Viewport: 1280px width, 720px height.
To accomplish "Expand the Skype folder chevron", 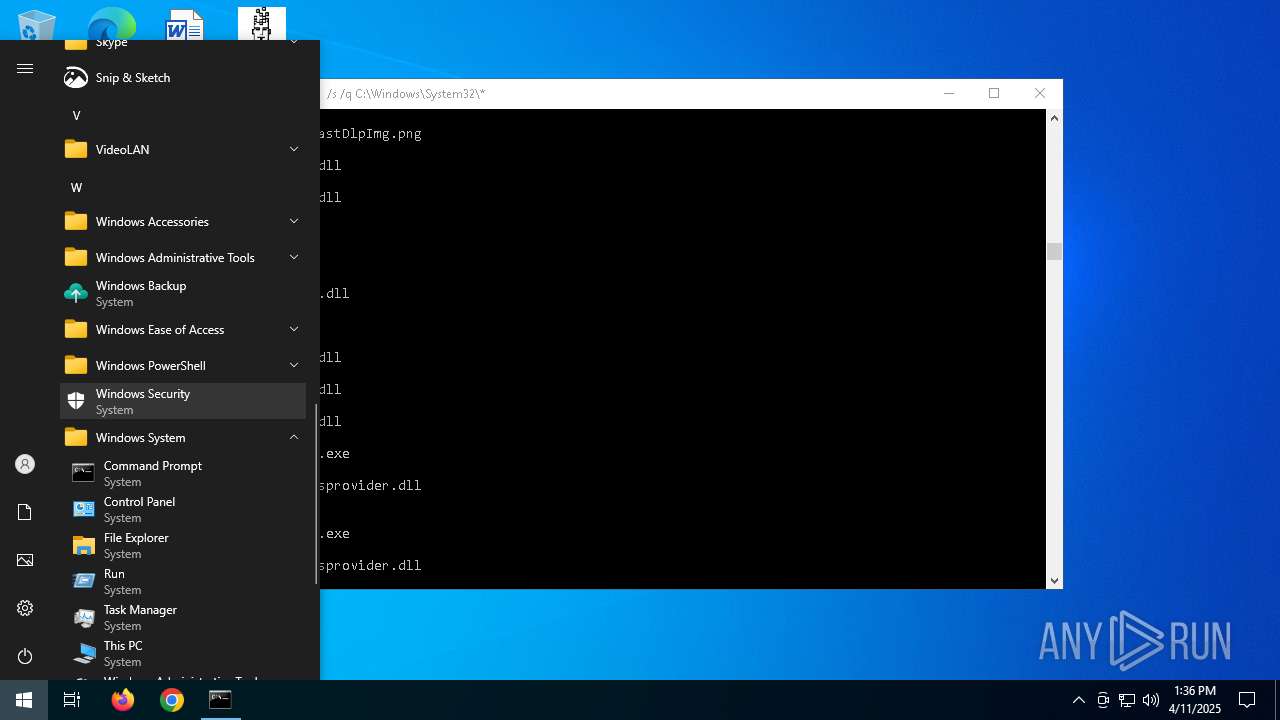I will [294, 42].
